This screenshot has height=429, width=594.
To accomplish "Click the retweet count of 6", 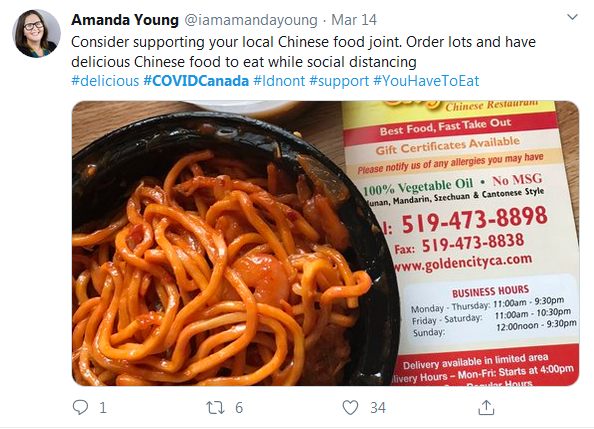I will 239,408.
